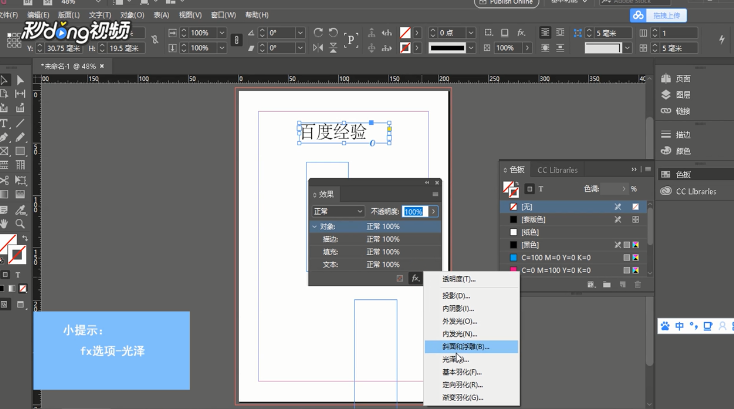Image resolution: width=734 pixels, height=409 pixels.
Task: Expand fill color arrow in control bar
Action: 417,33
